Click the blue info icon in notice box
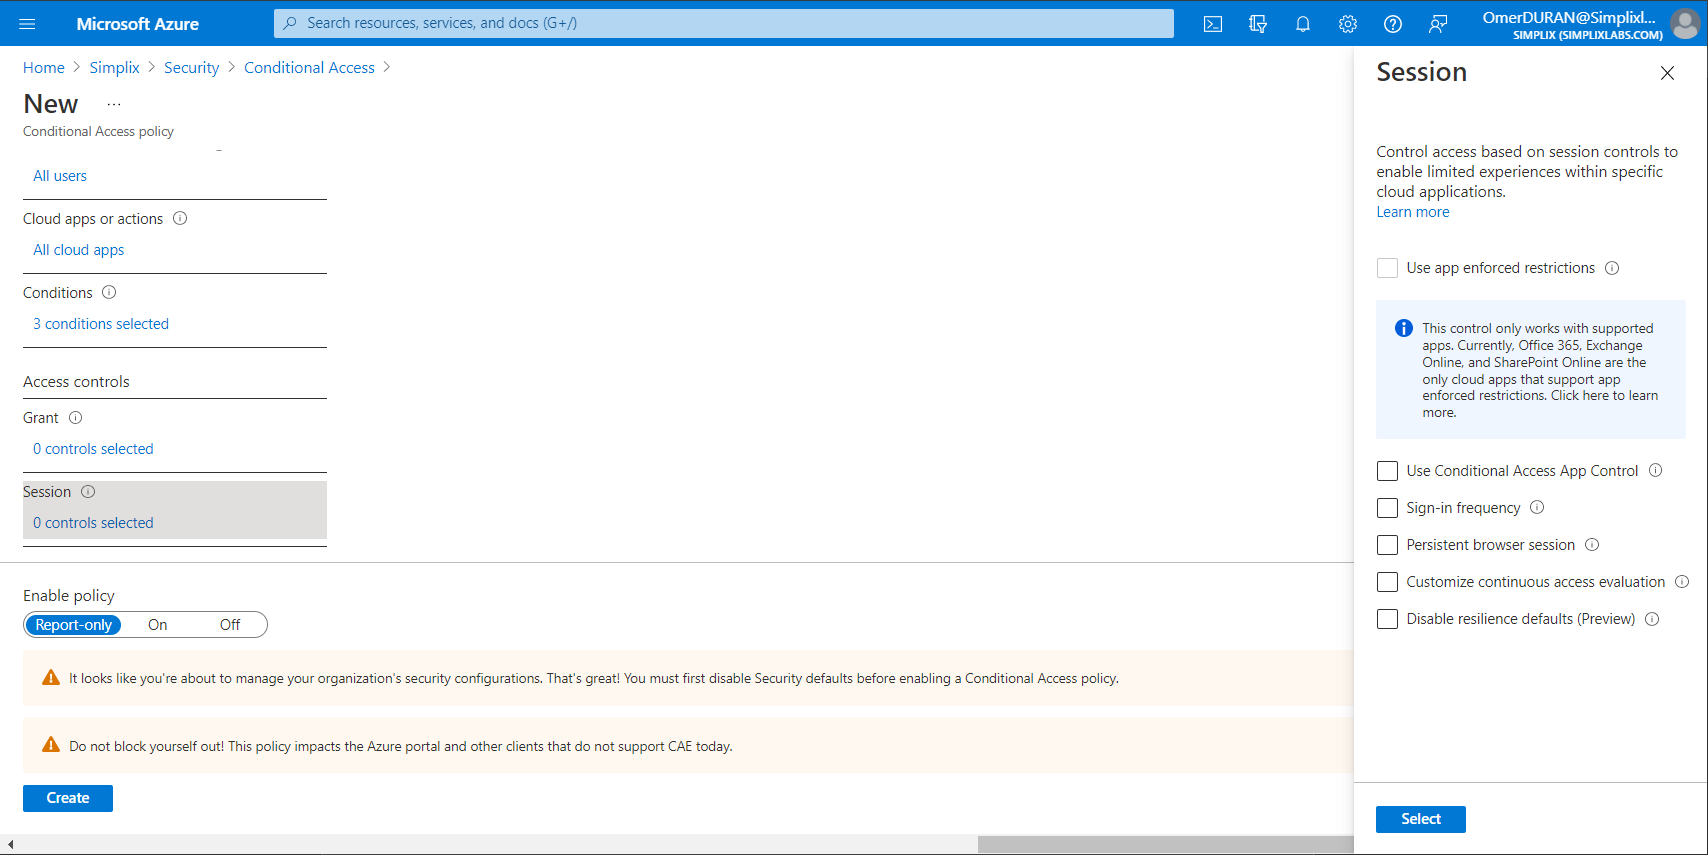1708x855 pixels. [x=1404, y=328]
